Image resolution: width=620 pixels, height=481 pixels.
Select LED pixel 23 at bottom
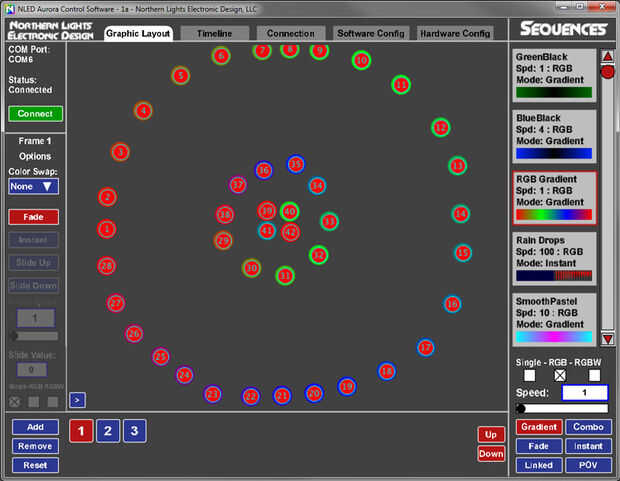click(x=213, y=394)
